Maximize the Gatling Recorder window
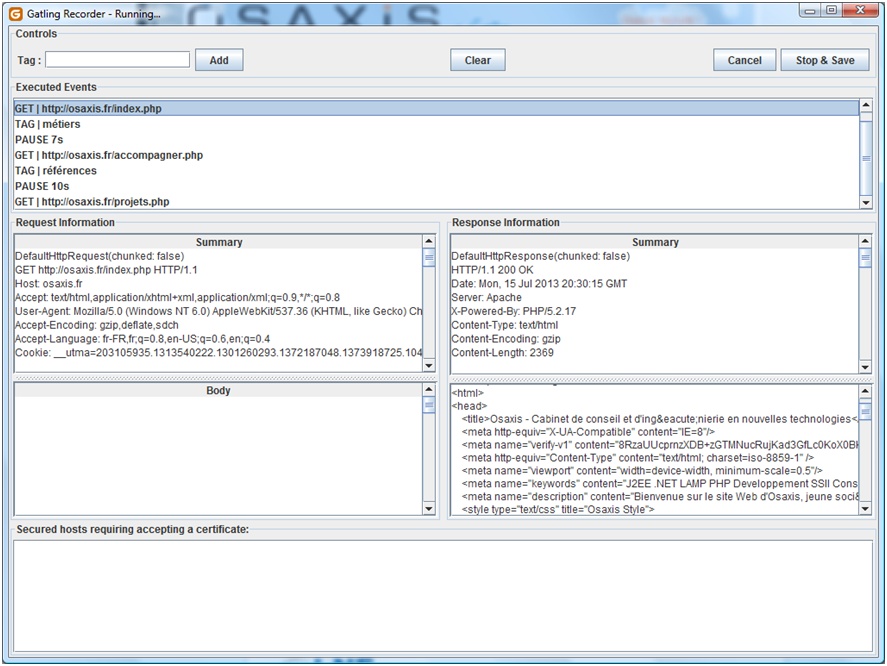The width and height of the screenshot is (887, 666). point(831,10)
